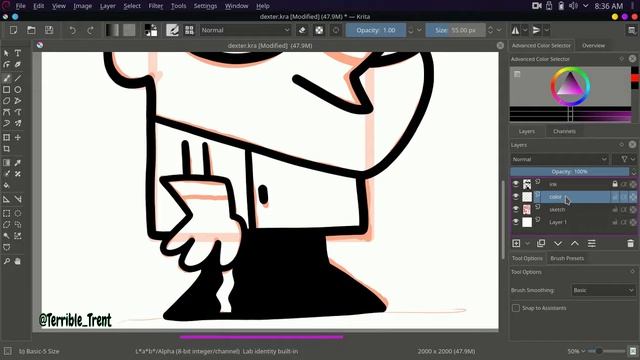Viewport: 640px width, 360px height.
Task: Expand vertical mirror options arrow
Action: (547, 30)
